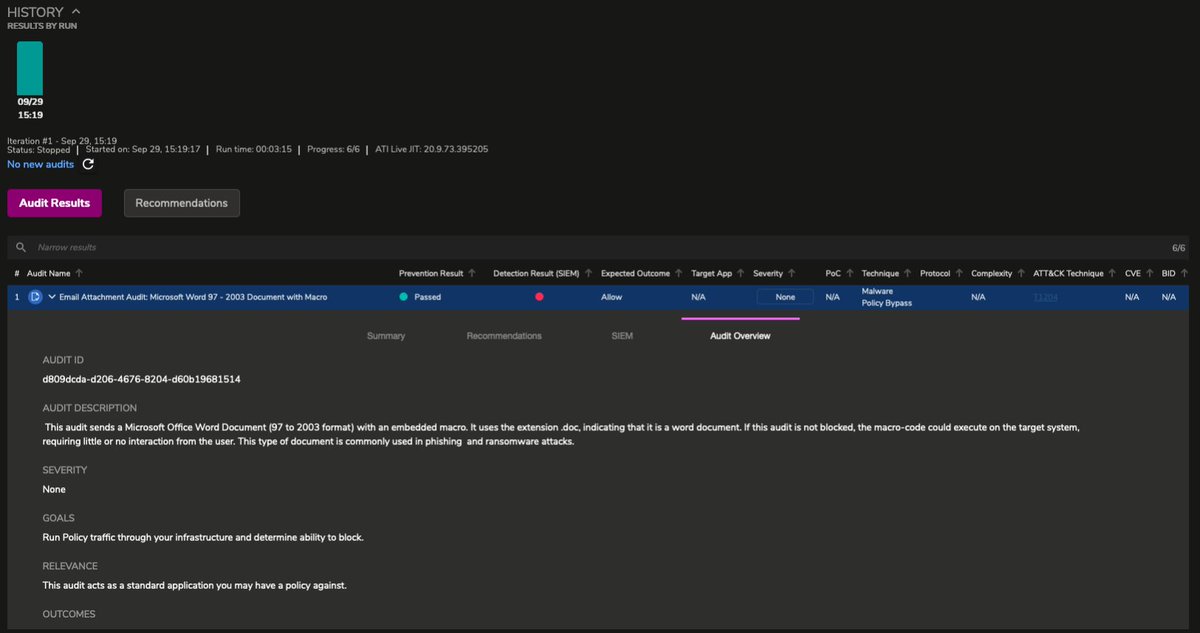The width and height of the screenshot is (1200, 633).
Task: Click the green Passed status indicator
Action: click(x=403, y=297)
